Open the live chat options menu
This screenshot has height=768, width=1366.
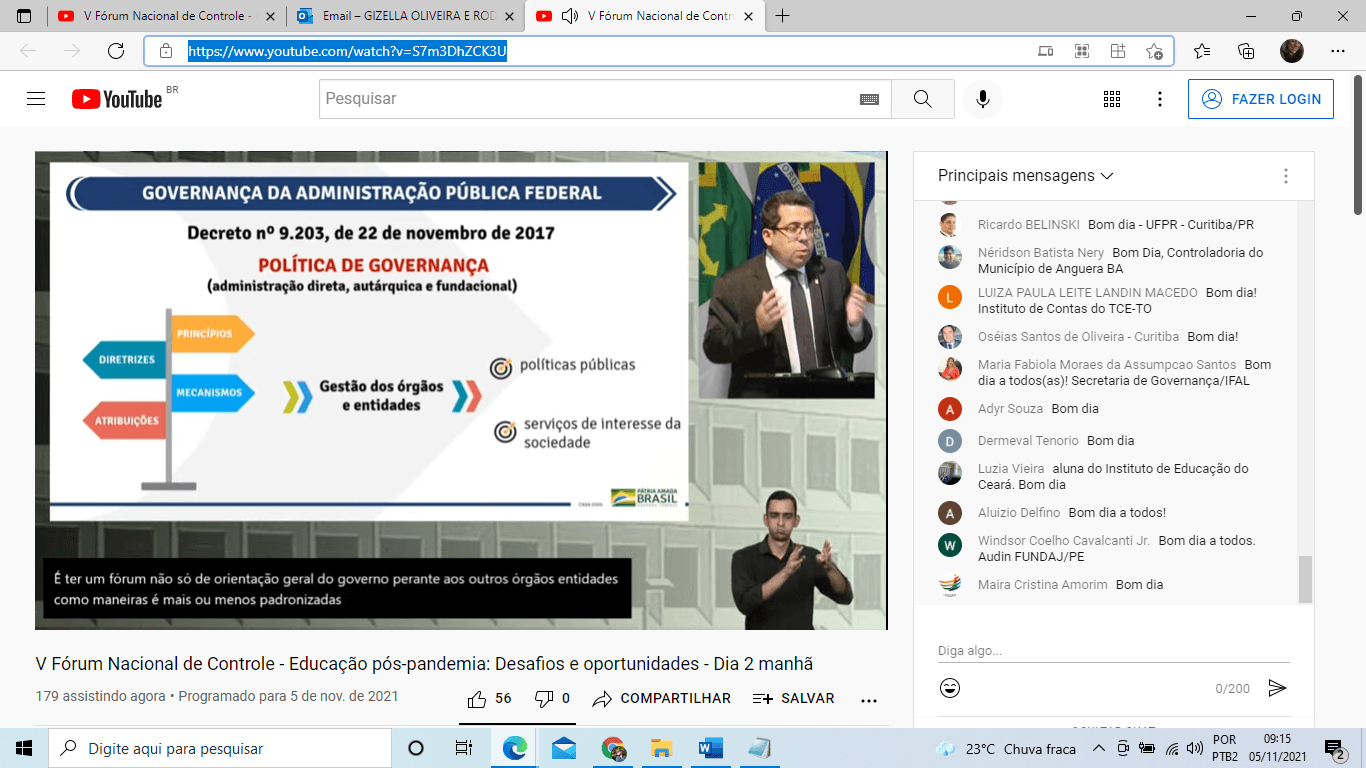point(1286,176)
